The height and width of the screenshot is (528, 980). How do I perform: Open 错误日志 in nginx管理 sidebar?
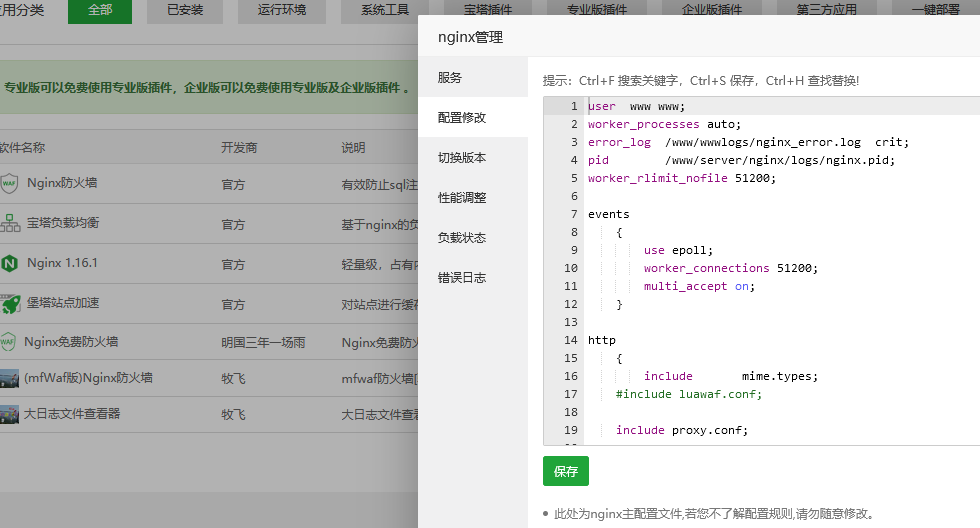(x=473, y=277)
